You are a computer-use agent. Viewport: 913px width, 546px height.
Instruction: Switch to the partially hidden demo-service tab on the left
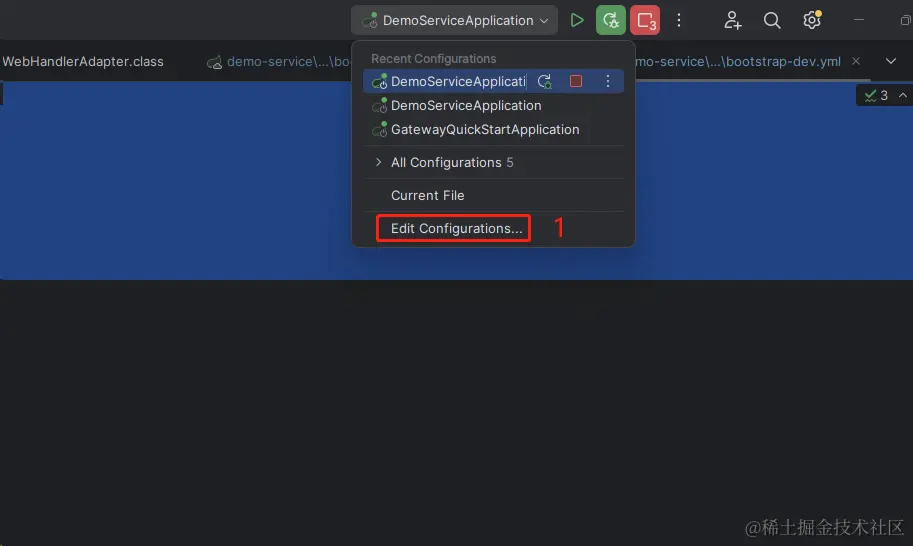279,62
